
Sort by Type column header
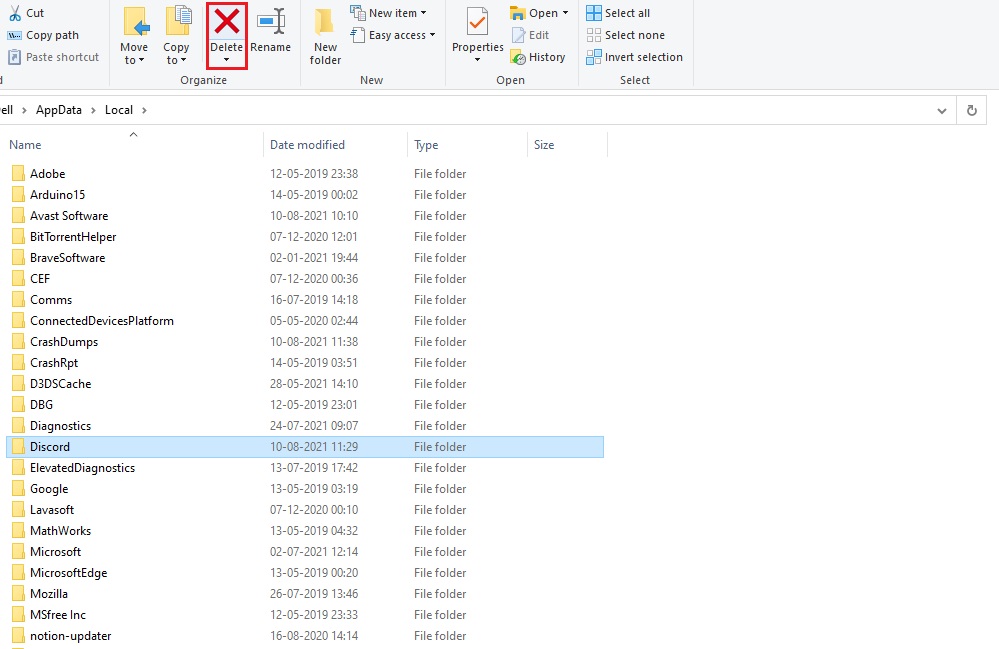pos(467,145)
